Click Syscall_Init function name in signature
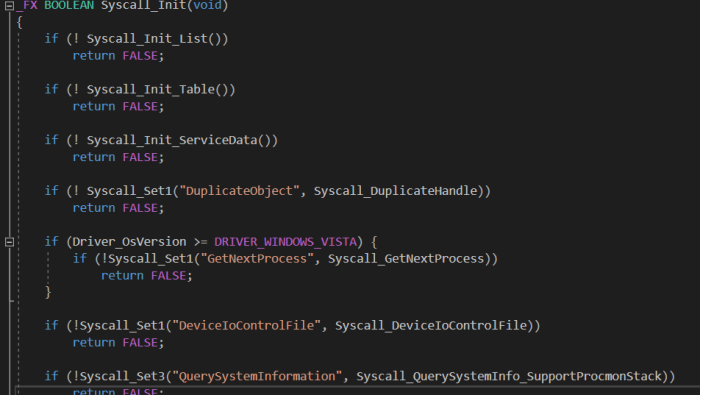 point(143,5)
